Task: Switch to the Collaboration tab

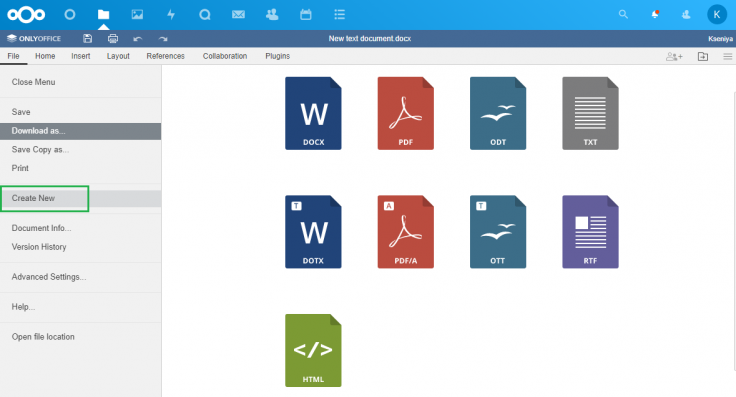Action: coord(225,56)
